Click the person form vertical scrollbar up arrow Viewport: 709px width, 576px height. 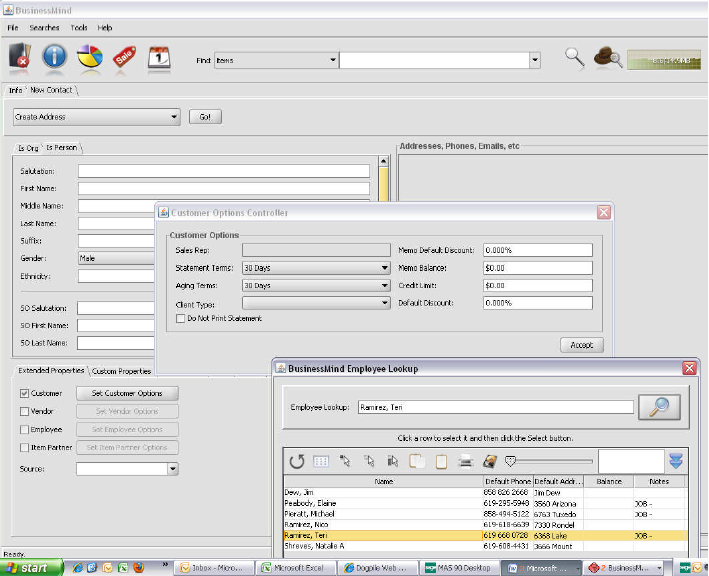pos(383,161)
